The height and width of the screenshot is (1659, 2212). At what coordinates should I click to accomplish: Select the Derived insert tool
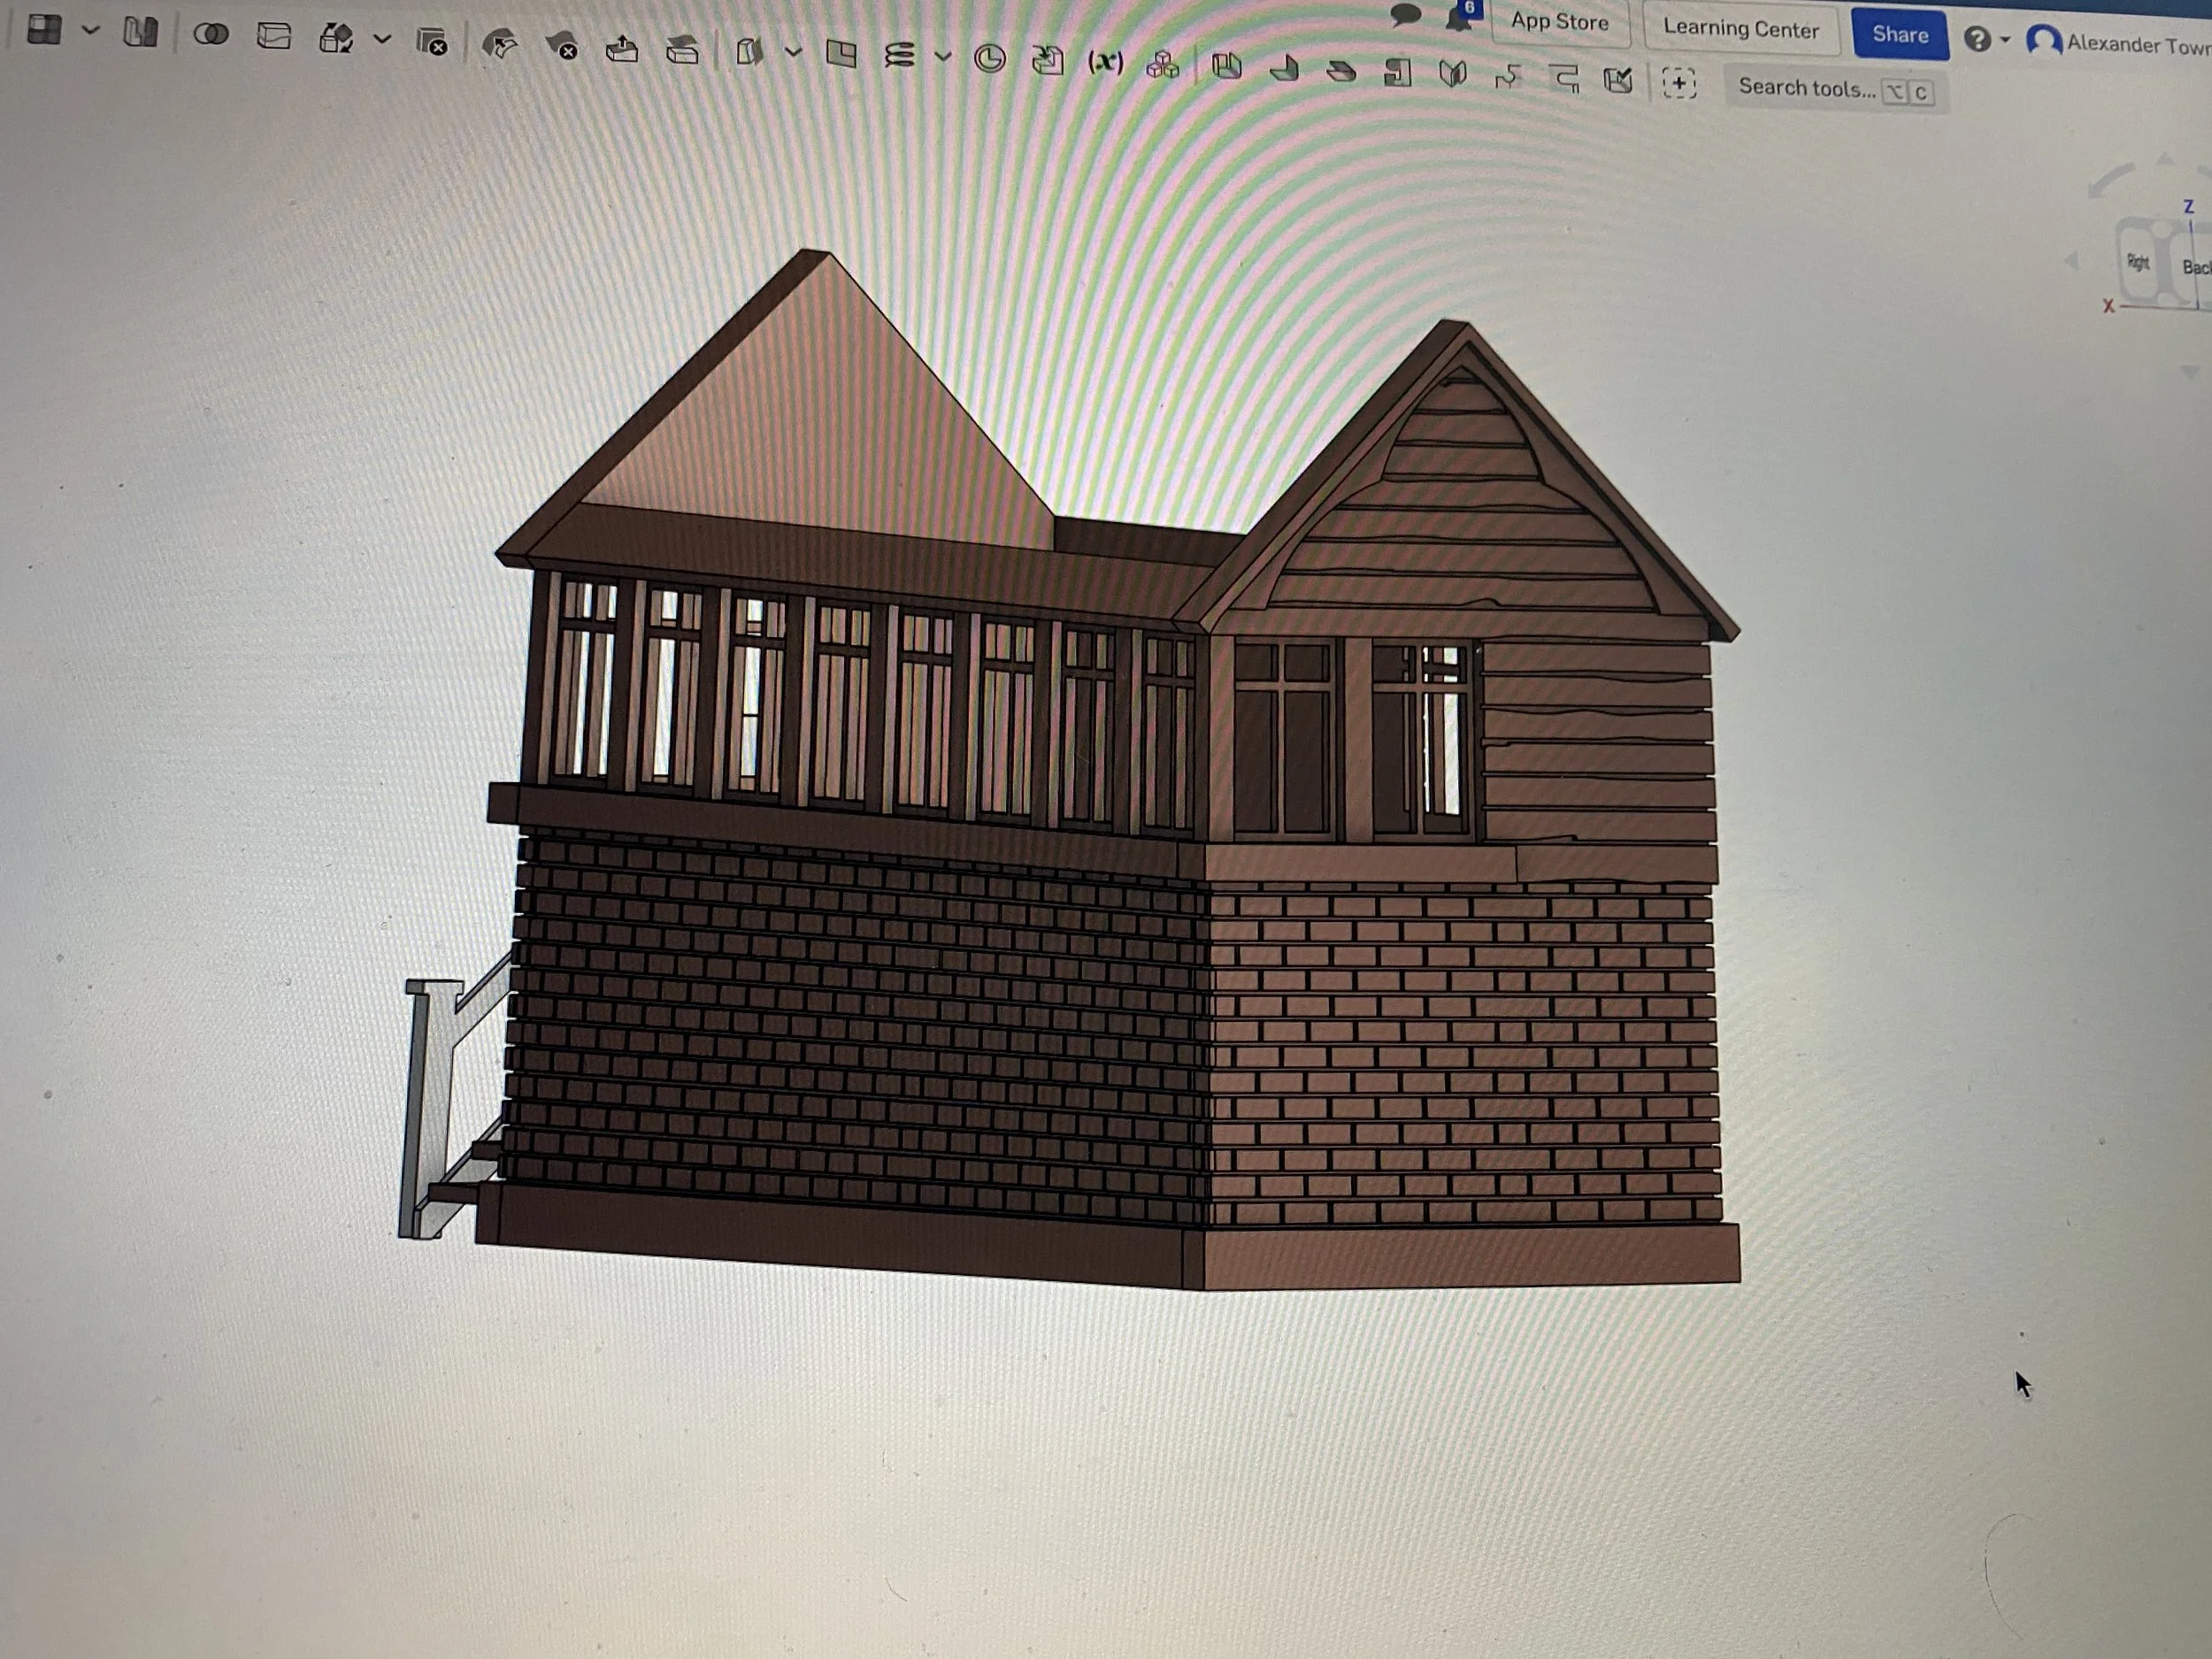click(1048, 61)
